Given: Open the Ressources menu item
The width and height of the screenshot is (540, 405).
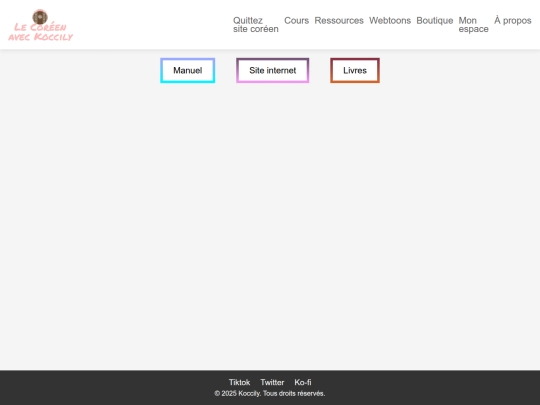Looking at the screenshot, I should 339,21.
